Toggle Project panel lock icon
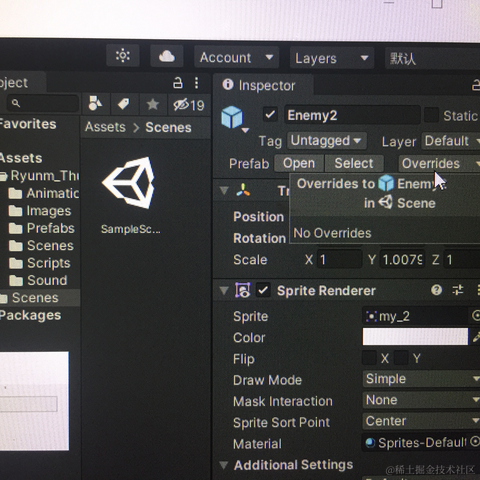Screen dimensions: 480x480 (x=178, y=83)
